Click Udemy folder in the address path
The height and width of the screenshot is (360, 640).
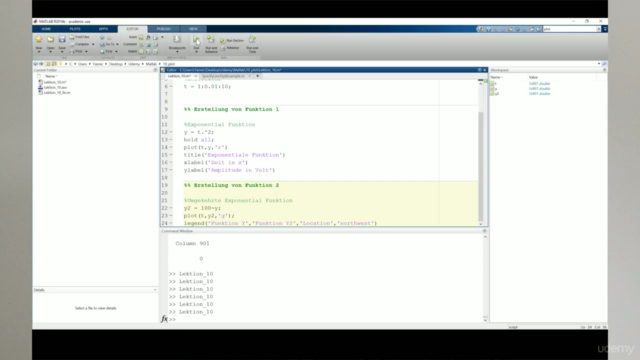[133, 64]
